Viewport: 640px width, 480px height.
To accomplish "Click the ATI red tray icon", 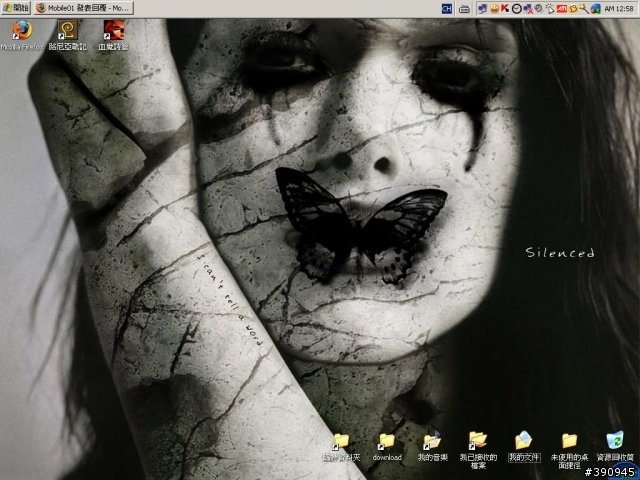I will [x=561, y=8].
